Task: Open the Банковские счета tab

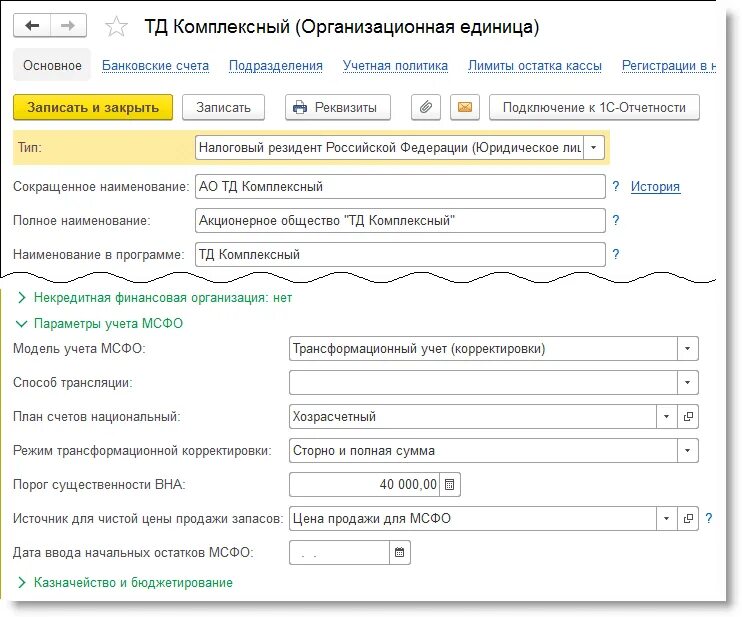Action: pos(155,66)
